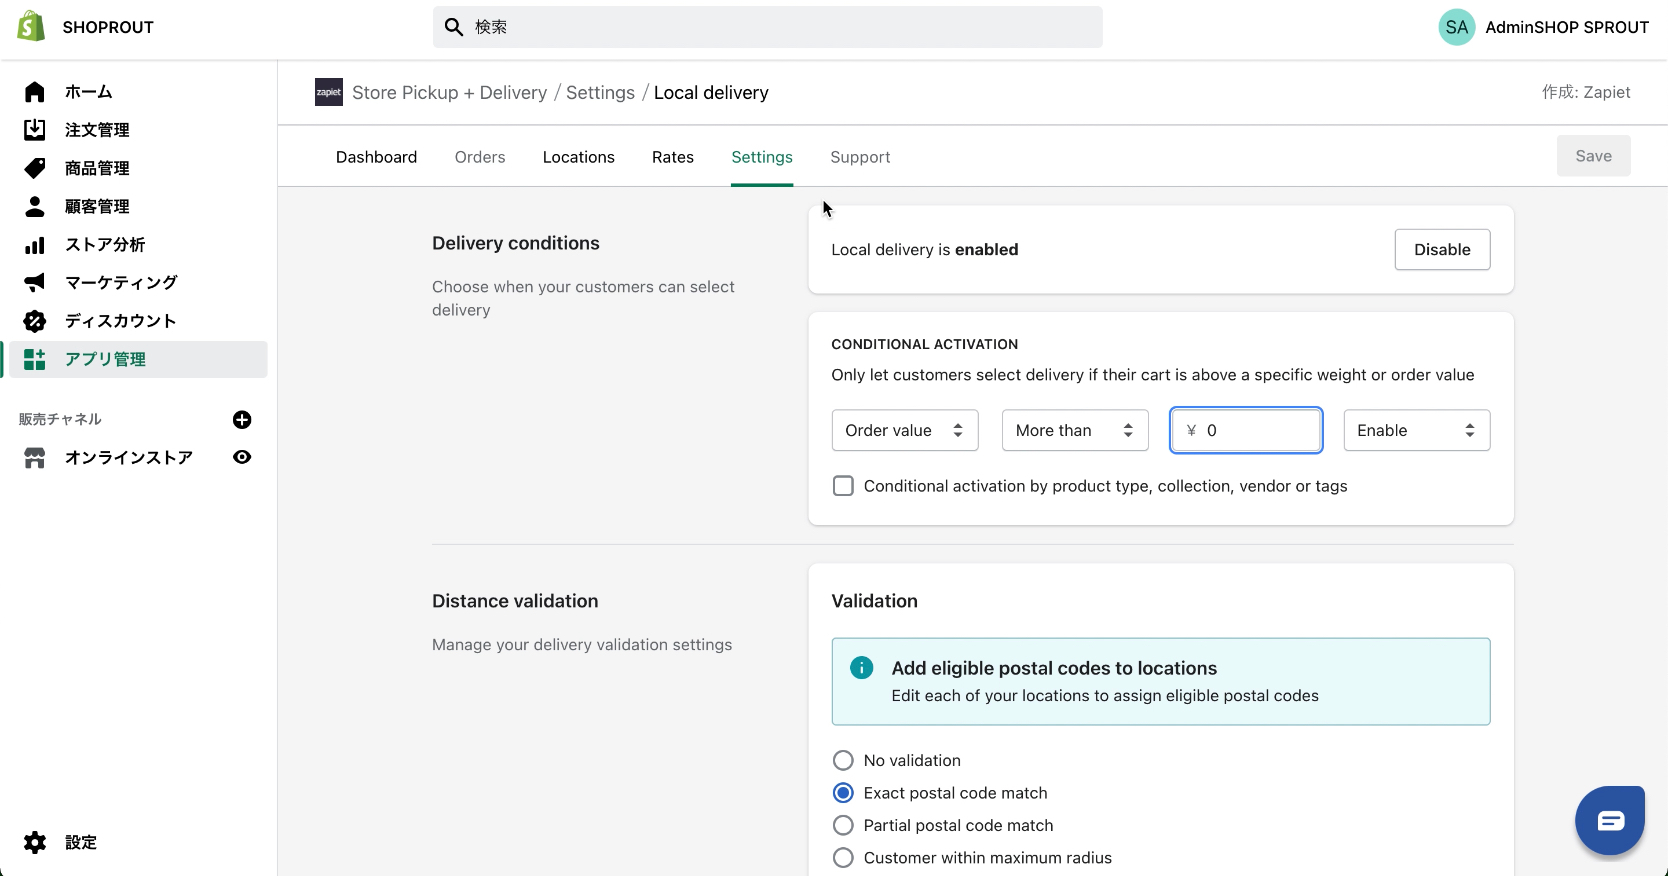Switch to the Locations tab
This screenshot has height=876, width=1668.
point(578,157)
